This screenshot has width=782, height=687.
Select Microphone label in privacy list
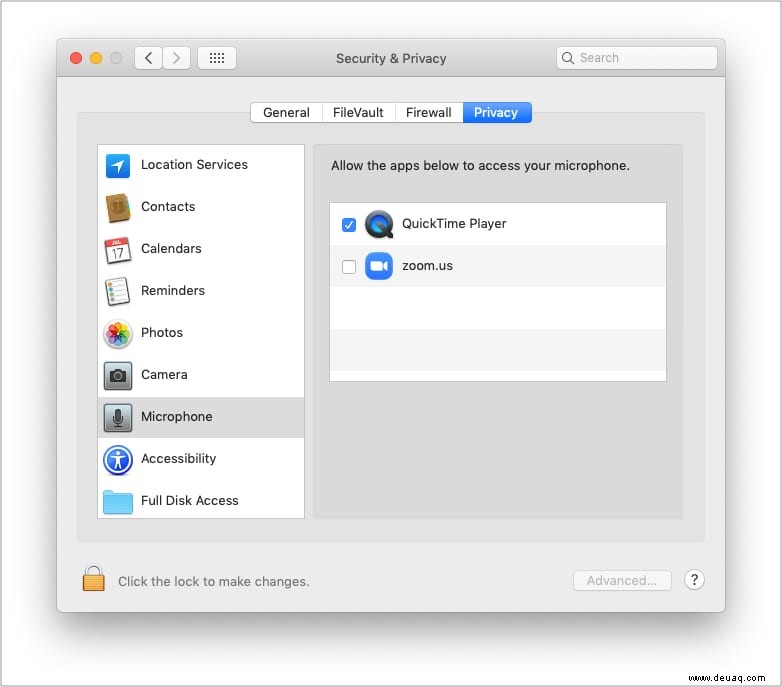177,416
